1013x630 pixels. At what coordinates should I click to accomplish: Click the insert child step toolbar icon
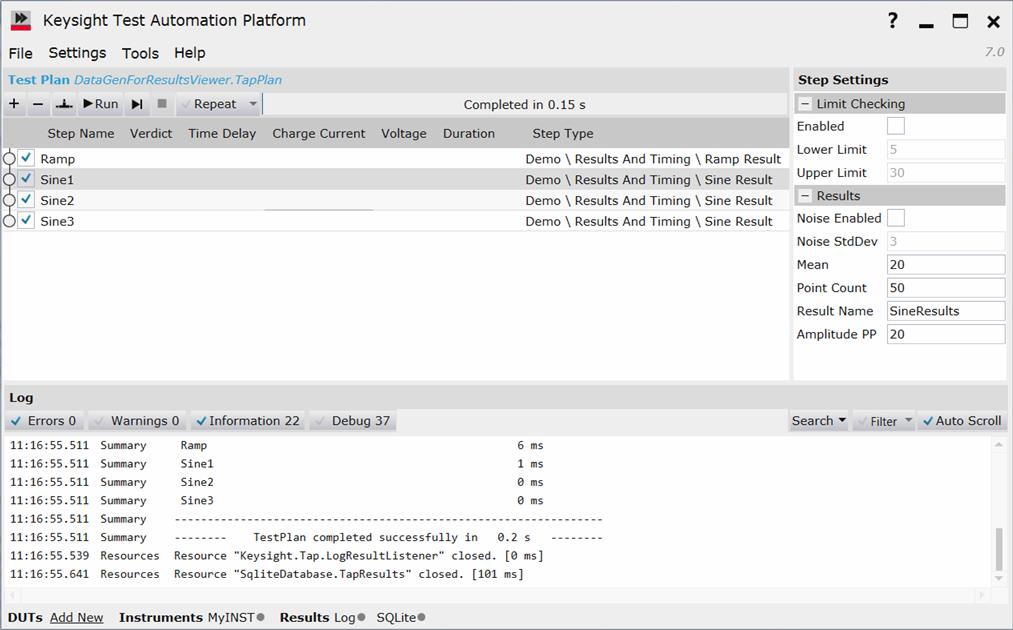[x=63, y=104]
